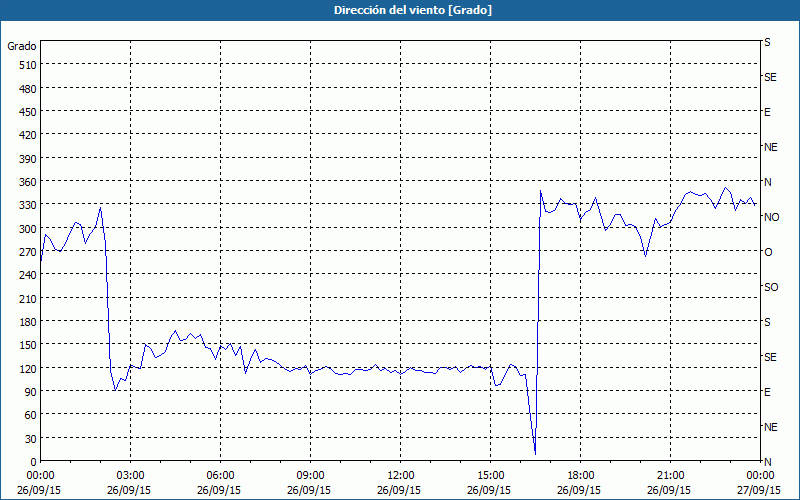Image resolution: width=800 pixels, height=500 pixels.
Task: Select the 270 degree axis label
Action: pyautogui.click(x=28, y=252)
